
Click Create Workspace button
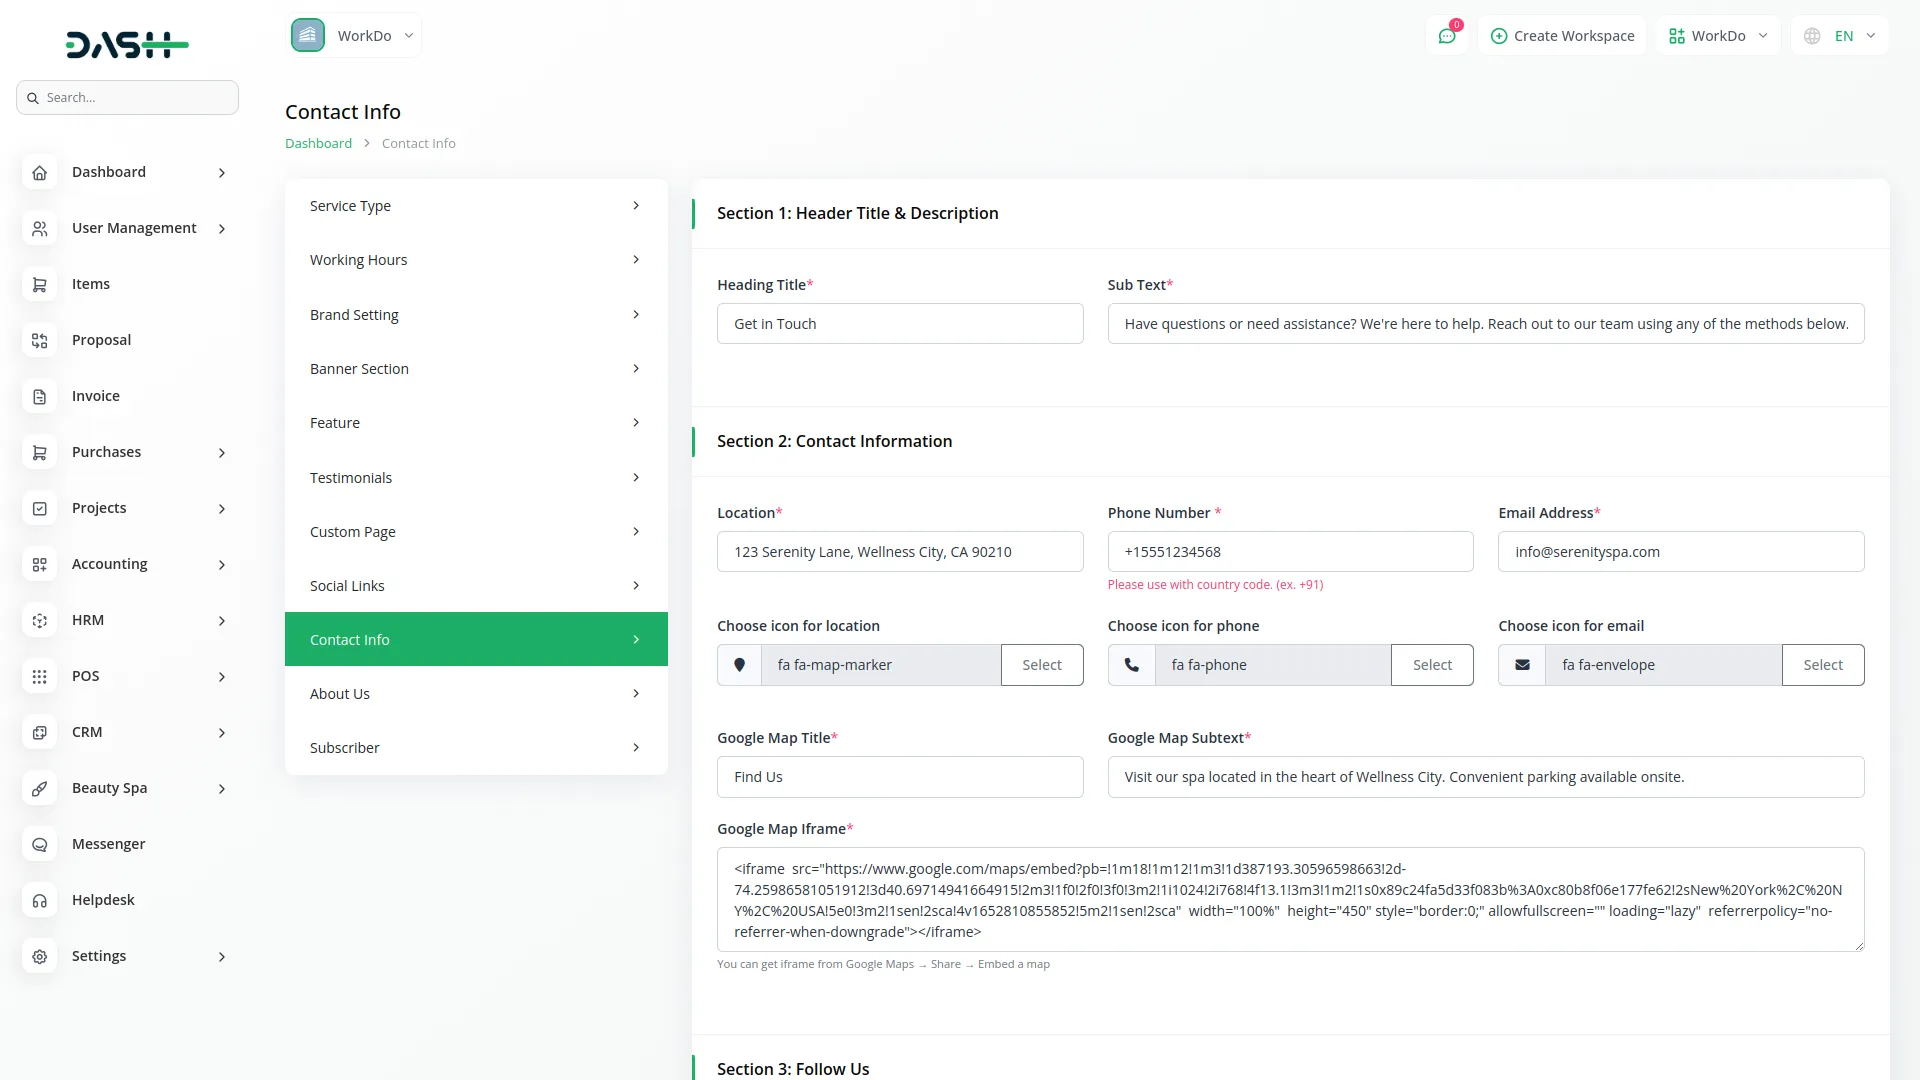point(1562,36)
